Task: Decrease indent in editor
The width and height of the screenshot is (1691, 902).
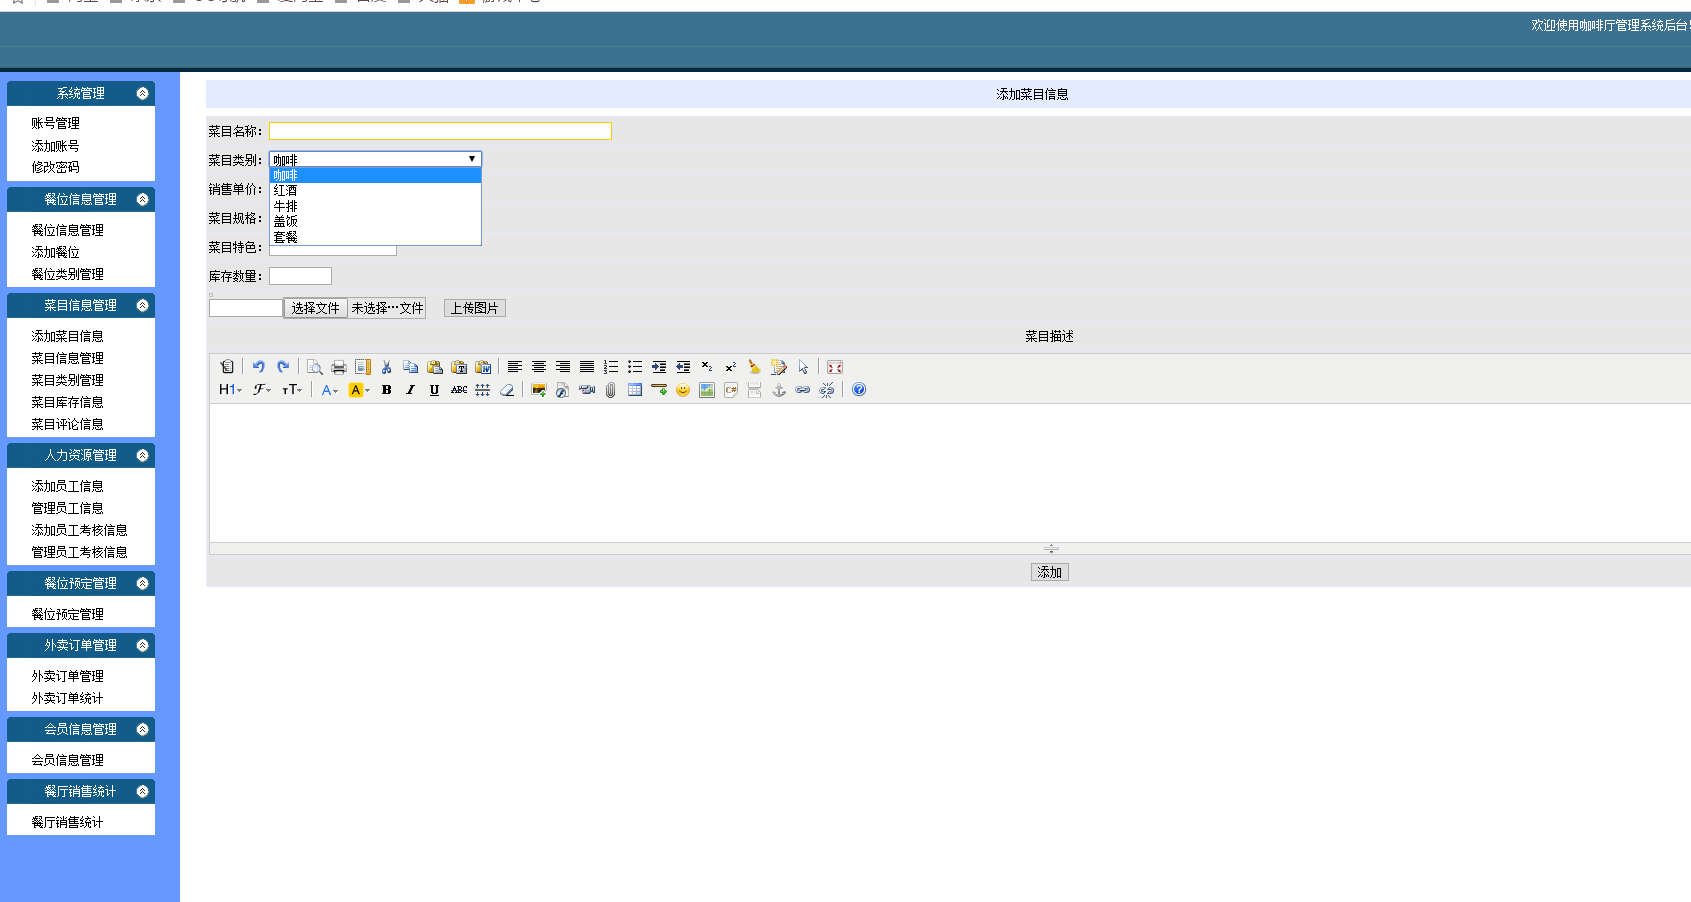Action: click(683, 367)
